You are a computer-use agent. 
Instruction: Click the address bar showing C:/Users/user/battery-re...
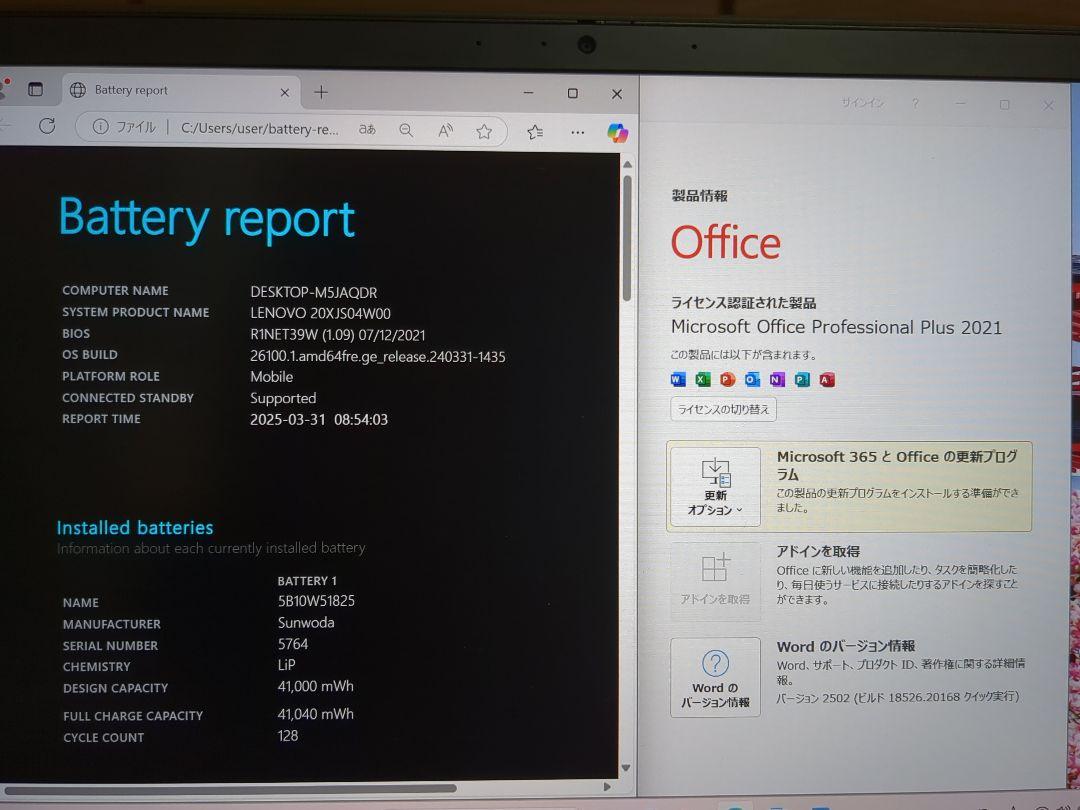tap(260, 128)
